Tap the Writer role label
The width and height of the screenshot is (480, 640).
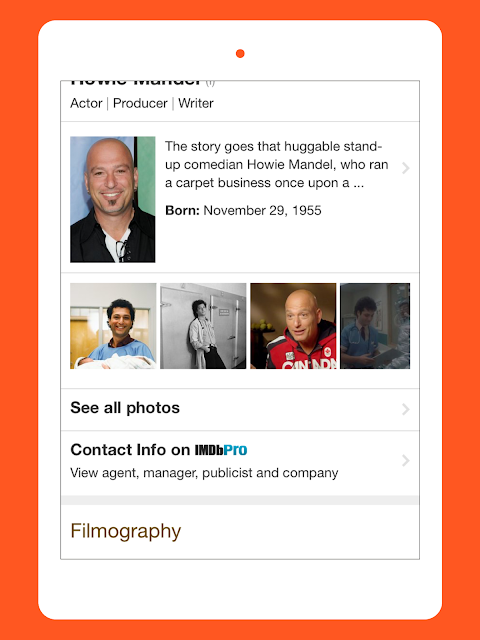pyautogui.click(x=196, y=103)
